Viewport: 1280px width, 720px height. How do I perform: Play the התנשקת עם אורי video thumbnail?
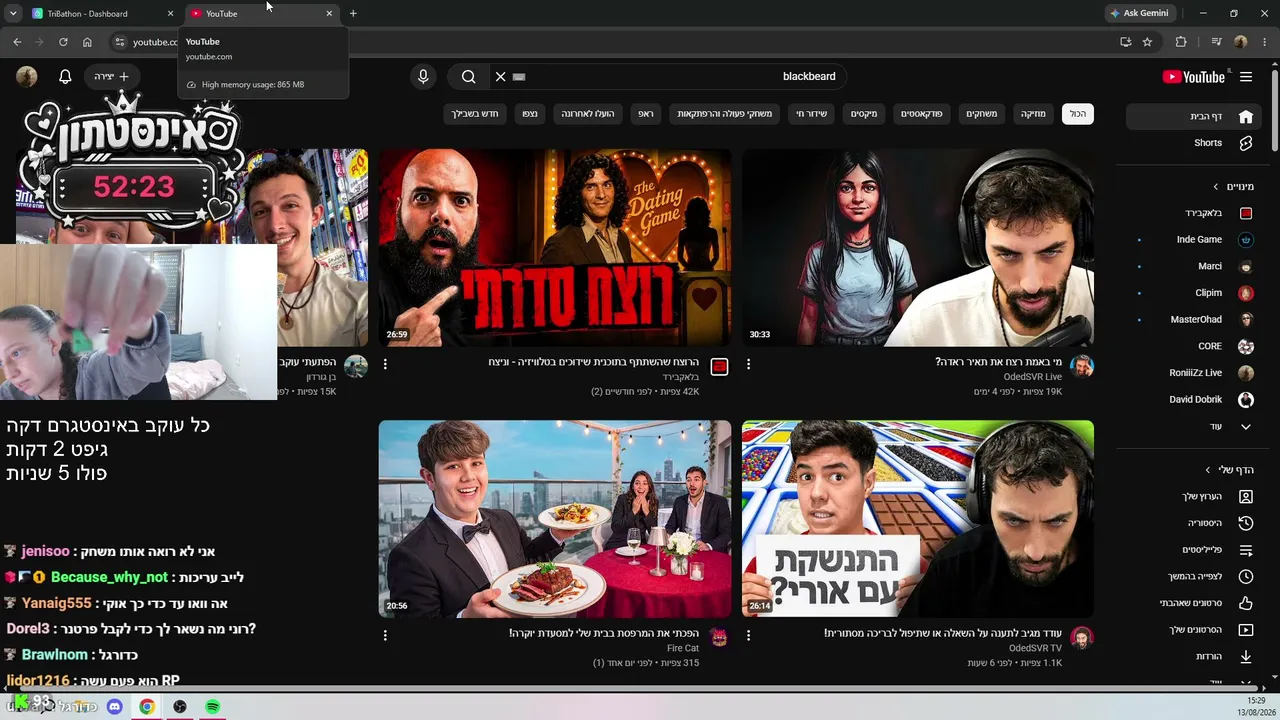point(918,518)
